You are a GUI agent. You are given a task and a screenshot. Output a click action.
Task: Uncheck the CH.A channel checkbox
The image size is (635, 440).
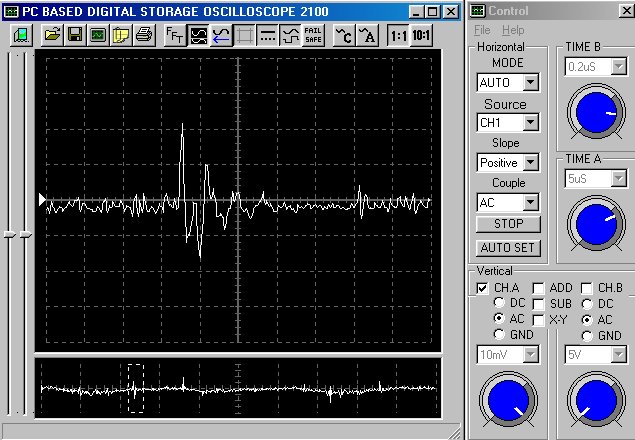[x=483, y=288]
